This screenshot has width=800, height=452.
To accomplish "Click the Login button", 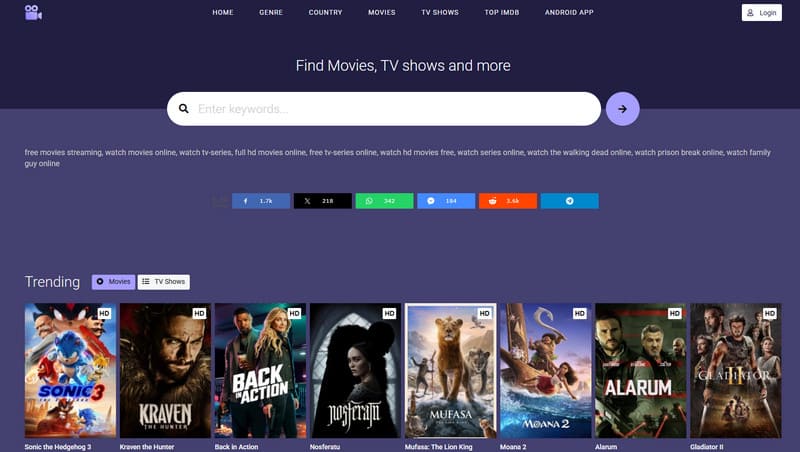I will (x=761, y=13).
